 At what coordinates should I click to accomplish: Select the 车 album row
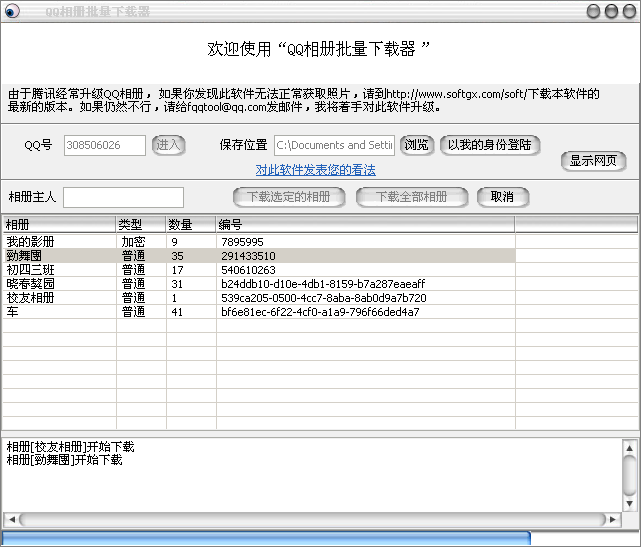click(x=259, y=312)
